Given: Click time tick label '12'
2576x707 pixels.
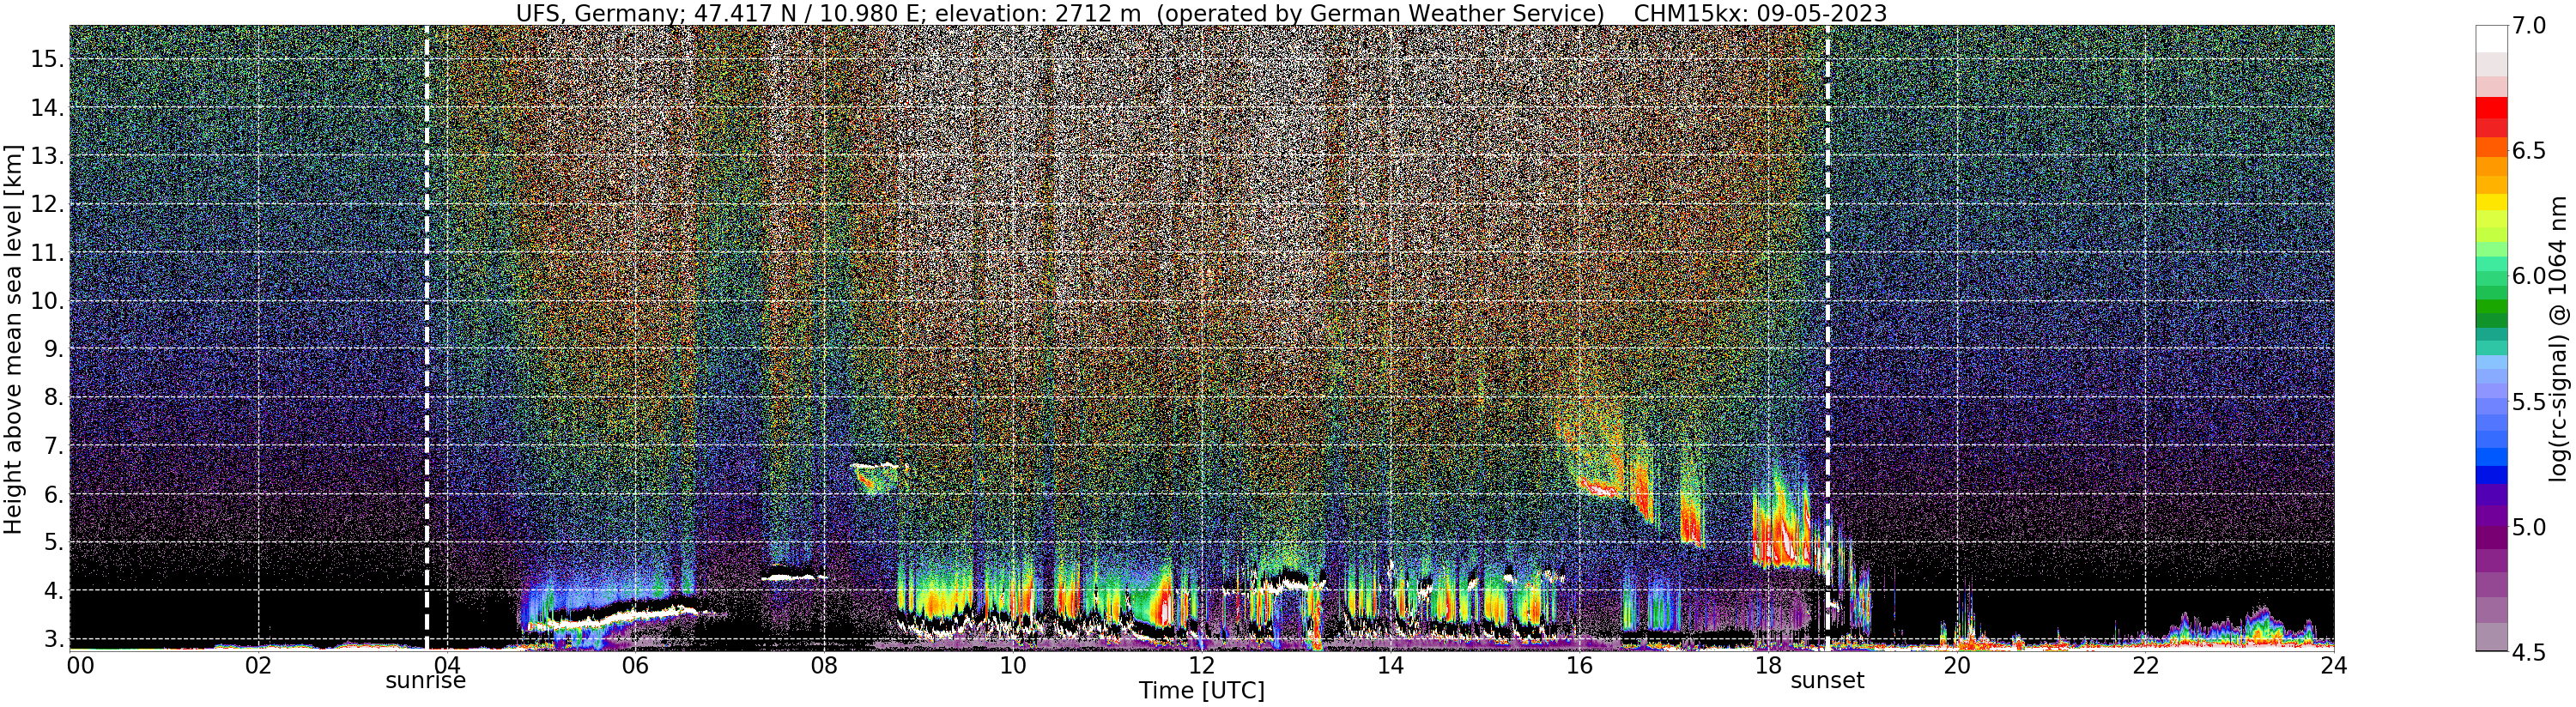Looking at the screenshot, I should (x=1201, y=665).
